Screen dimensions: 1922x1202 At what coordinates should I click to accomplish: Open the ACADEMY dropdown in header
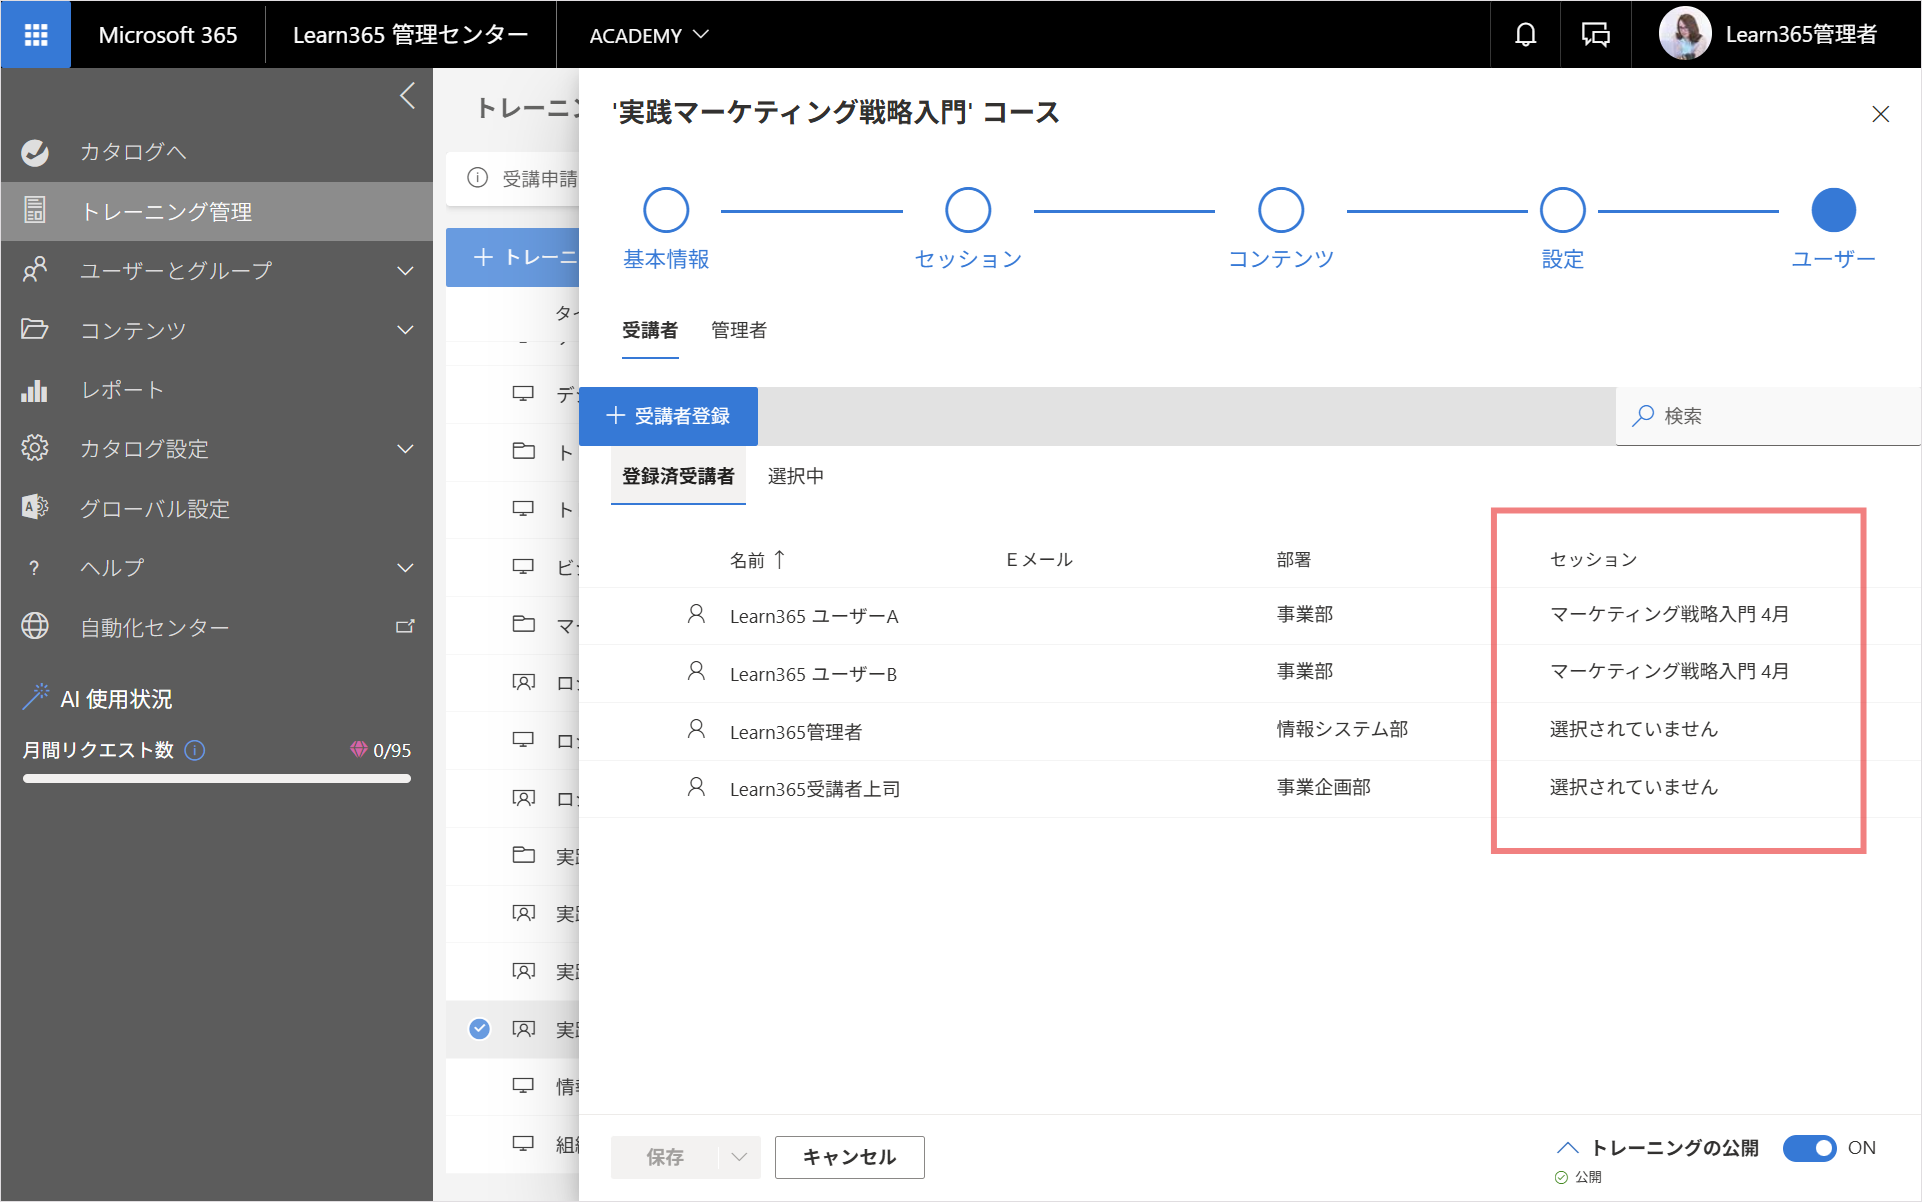(649, 36)
